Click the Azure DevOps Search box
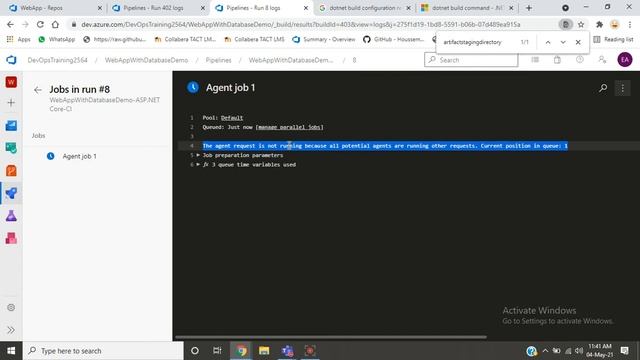Screen dimensions: 640x360 point(471,60)
